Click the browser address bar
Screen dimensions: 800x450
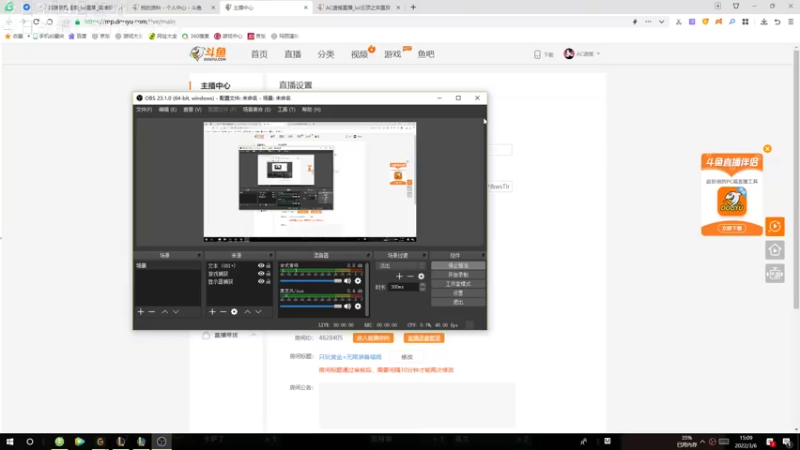coord(352,22)
